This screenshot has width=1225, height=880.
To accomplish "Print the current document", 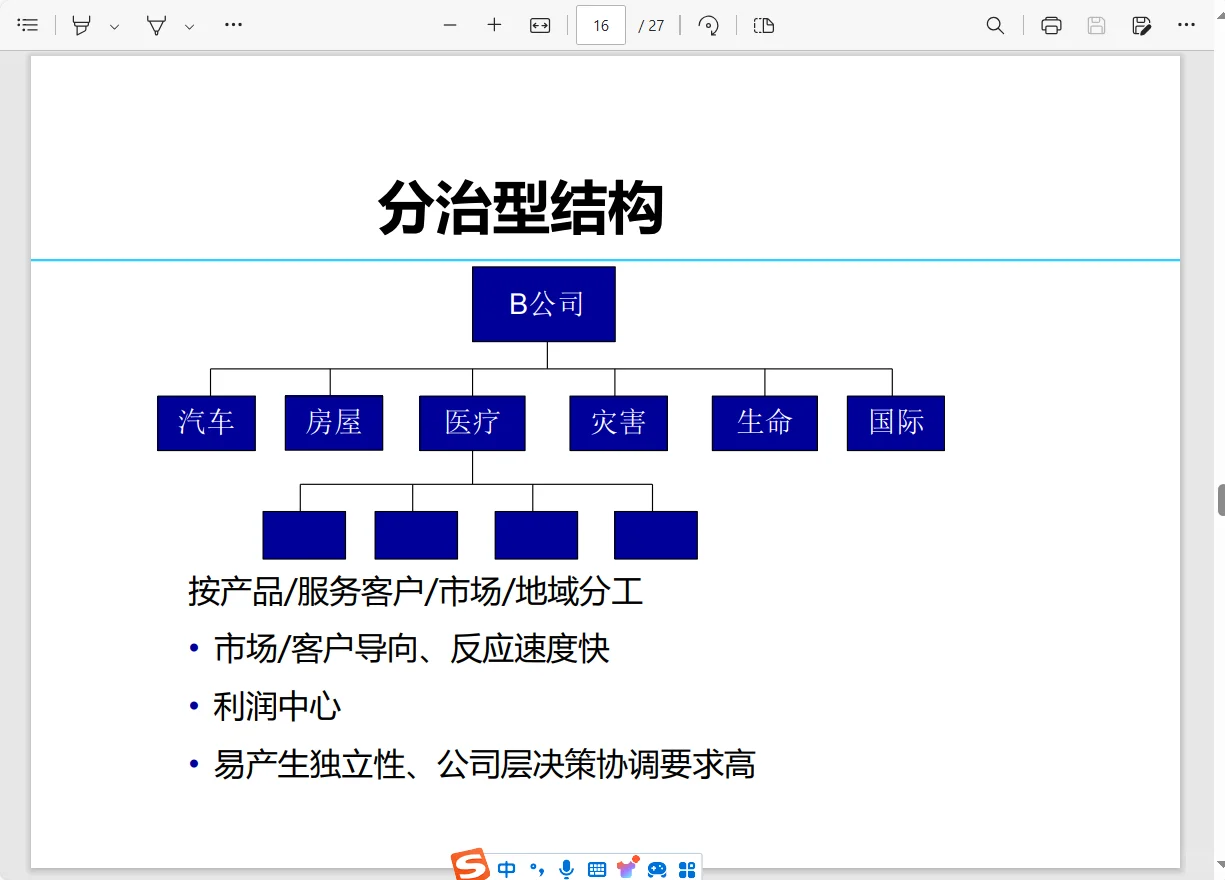I will (x=1050, y=25).
